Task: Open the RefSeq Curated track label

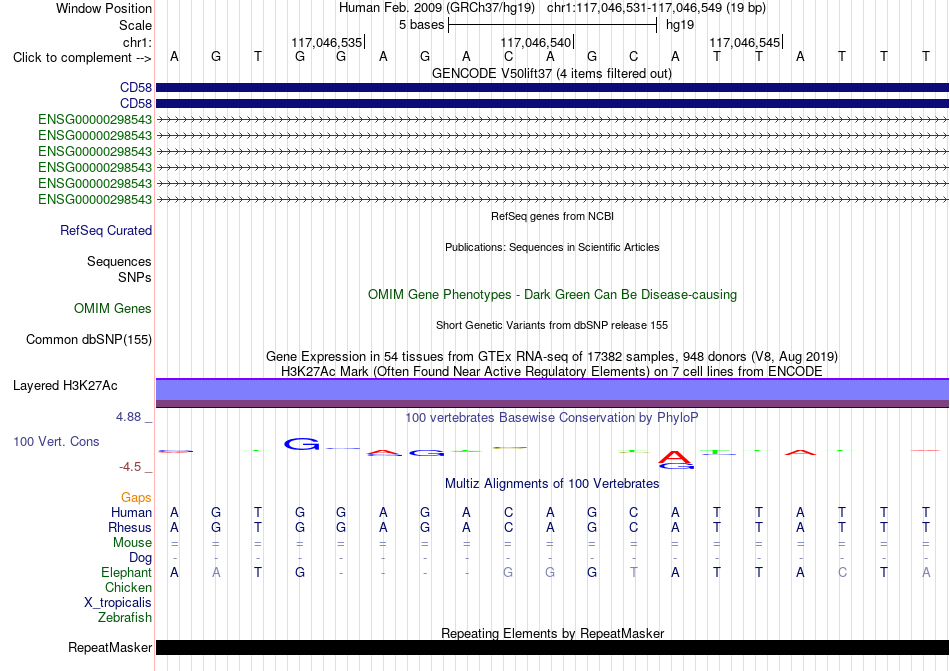Action: [x=106, y=231]
